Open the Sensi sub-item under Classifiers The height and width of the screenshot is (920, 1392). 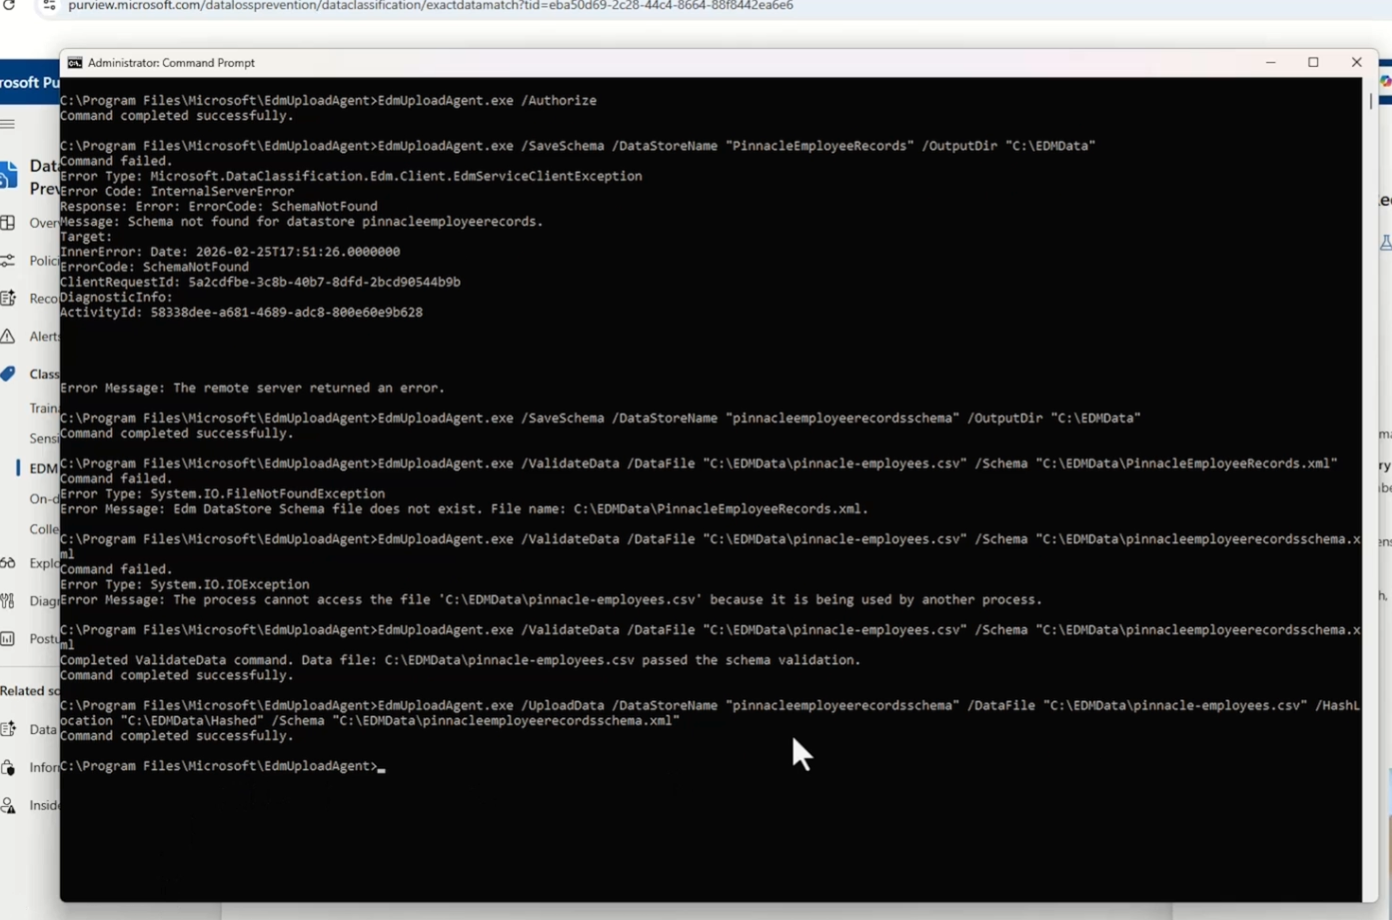click(x=43, y=438)
